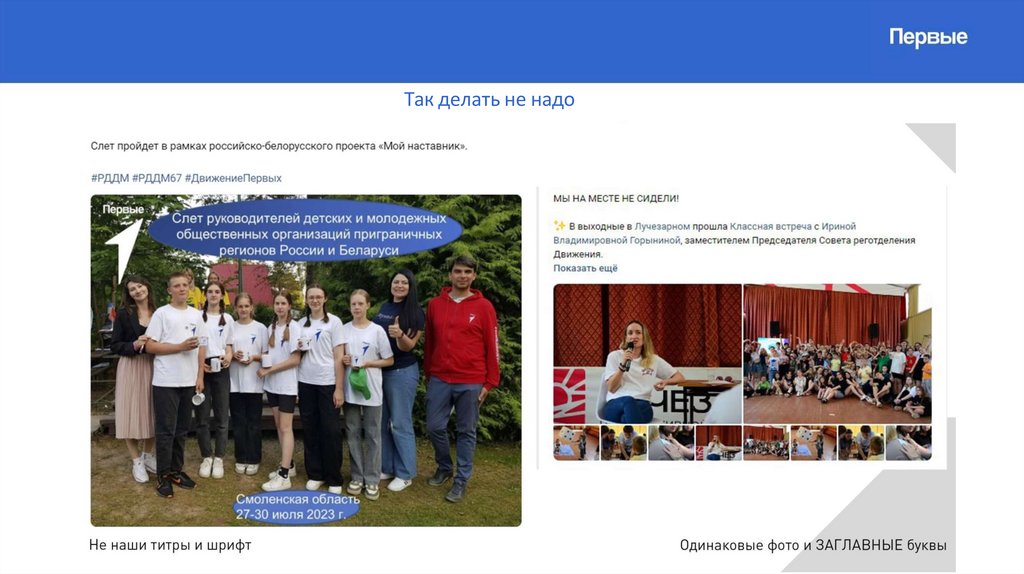Expand post with Показать ещё
The width and height of the screenshot is (1024, 574).
(x=585, y=268)
